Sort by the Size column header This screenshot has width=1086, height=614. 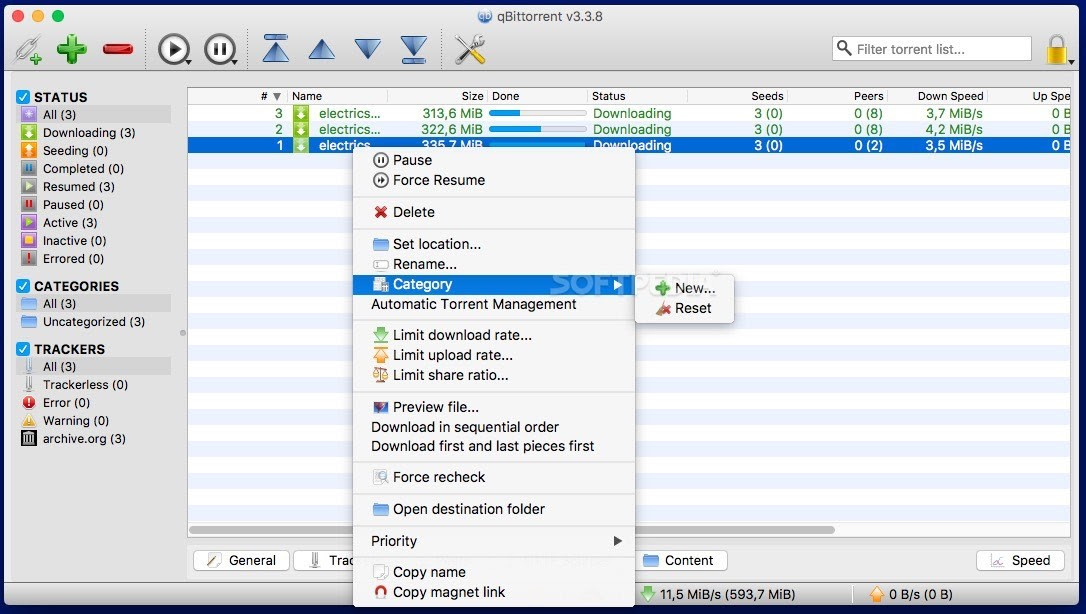point(437,96)
